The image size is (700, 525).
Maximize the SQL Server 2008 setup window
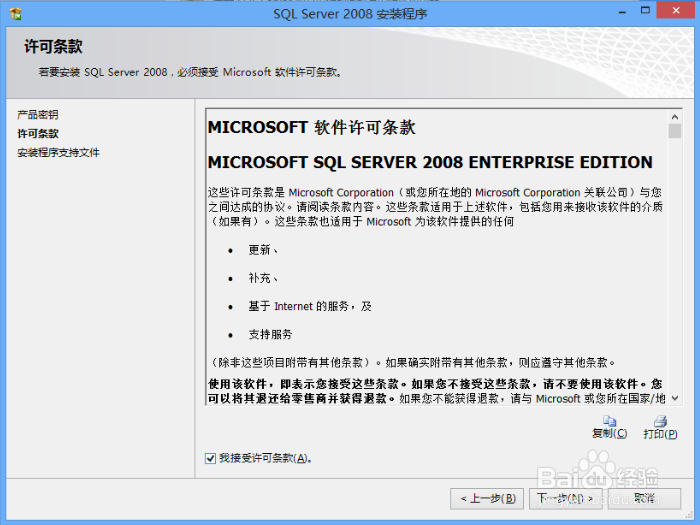(645, 11)
